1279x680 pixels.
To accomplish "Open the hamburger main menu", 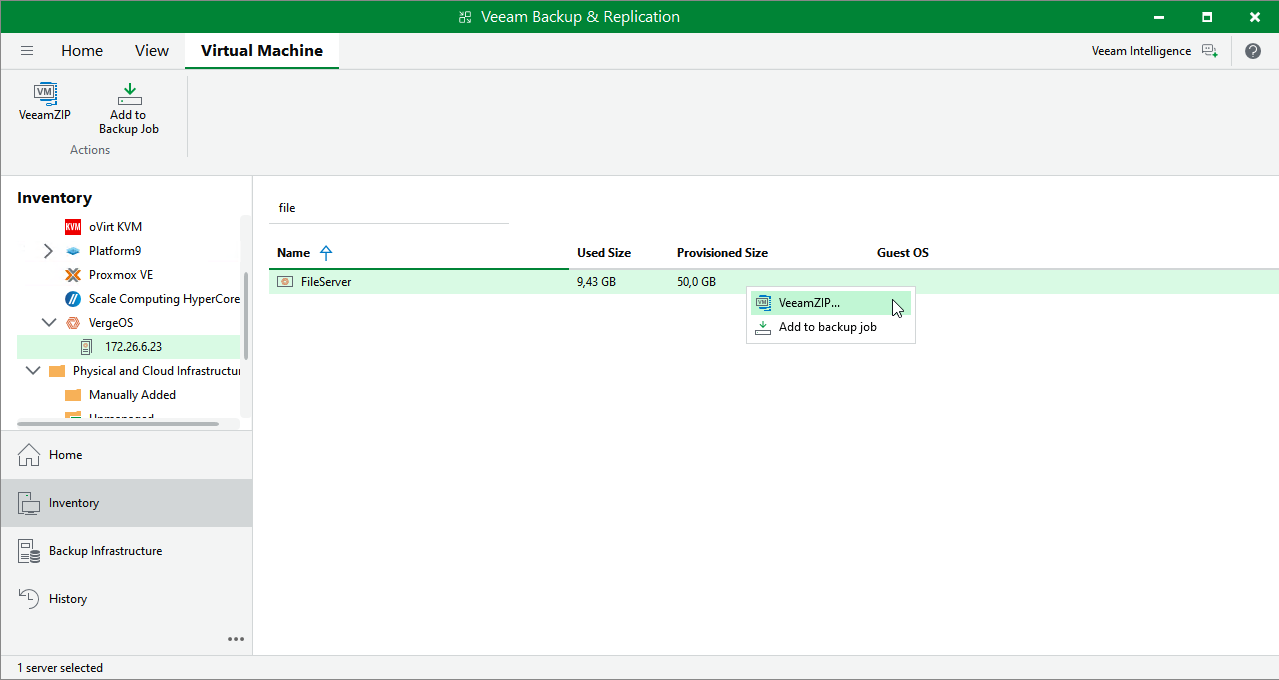I will [x=27, y=50].
